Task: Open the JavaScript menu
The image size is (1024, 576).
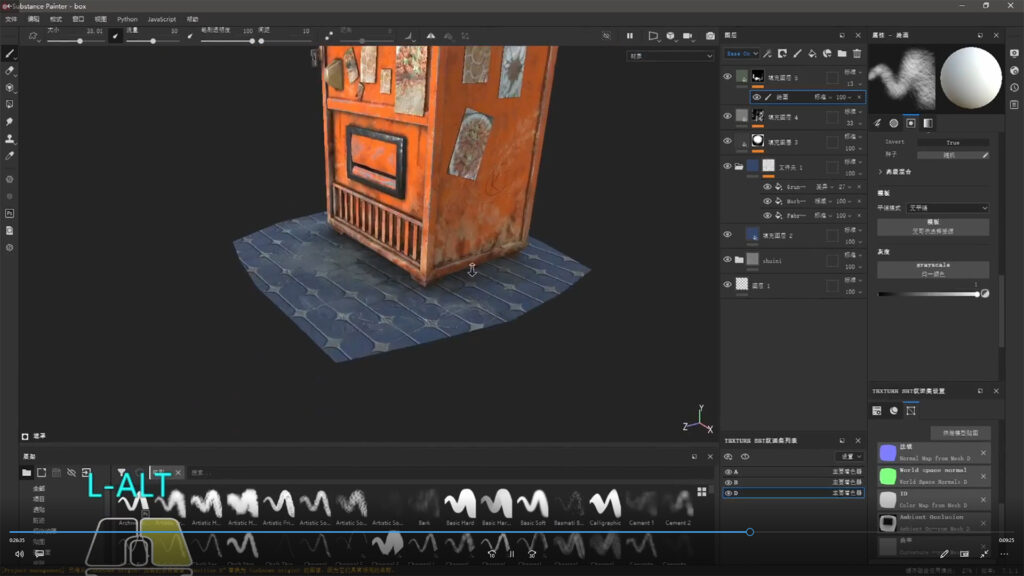Action: point(161,19)
